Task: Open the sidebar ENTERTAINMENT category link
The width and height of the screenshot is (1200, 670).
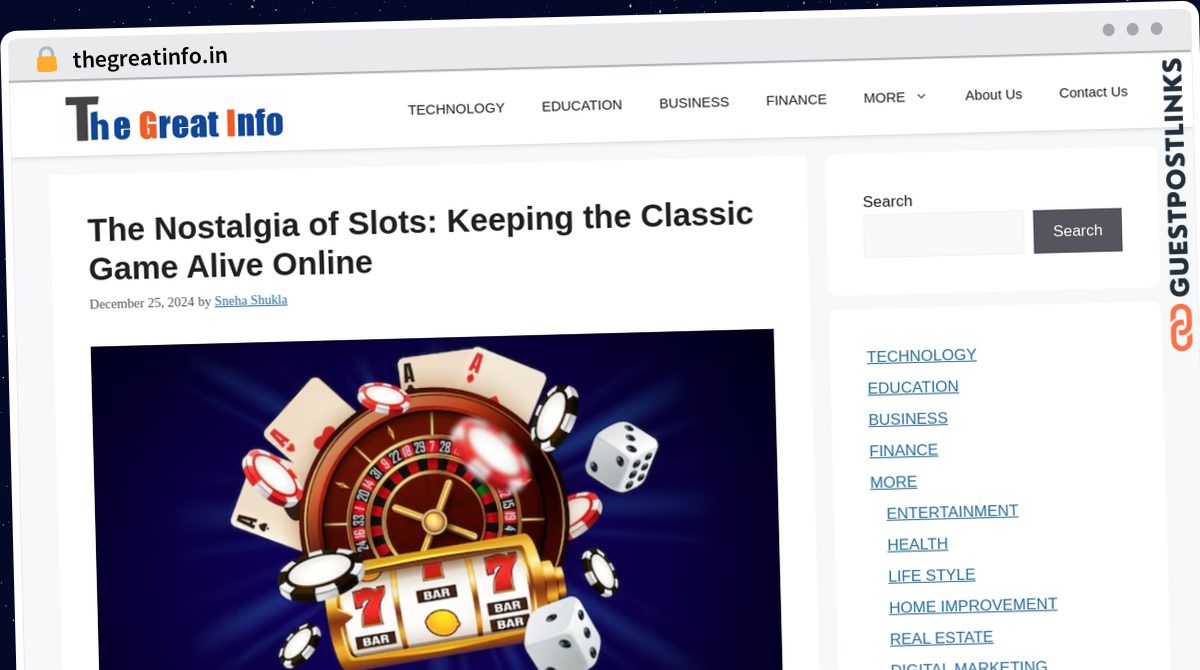Action: point(952,512)
